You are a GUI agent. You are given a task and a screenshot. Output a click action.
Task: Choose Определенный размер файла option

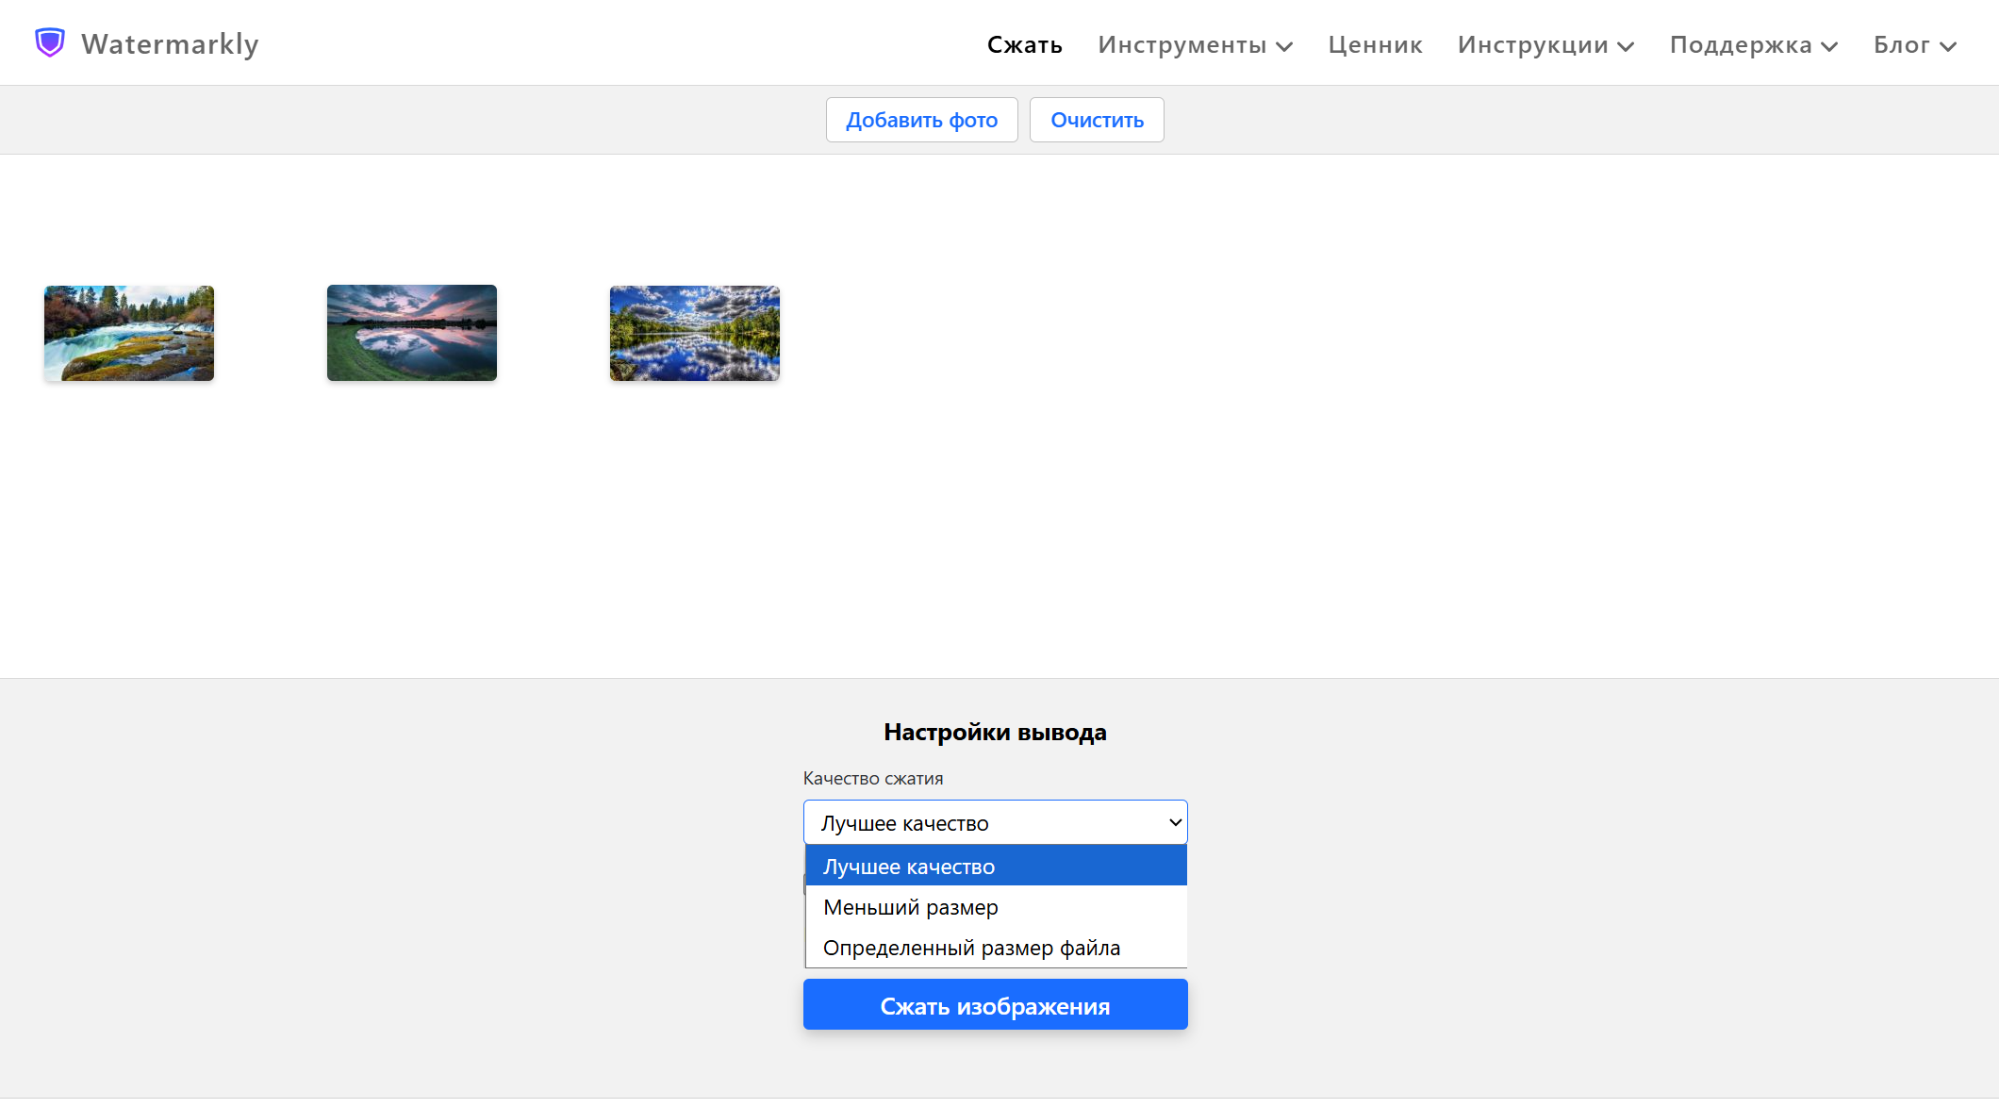995,947
